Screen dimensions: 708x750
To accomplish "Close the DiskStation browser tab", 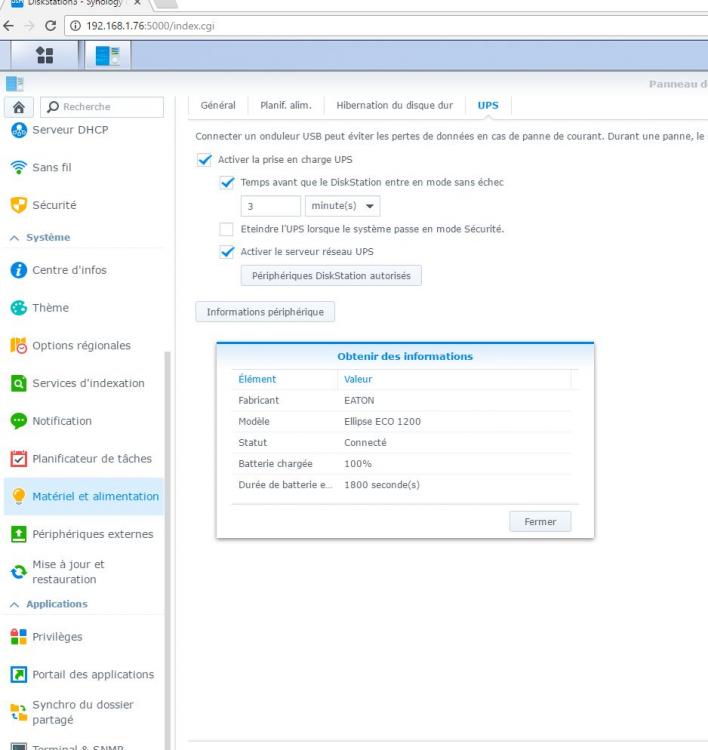I will click(x=137, y=3).
